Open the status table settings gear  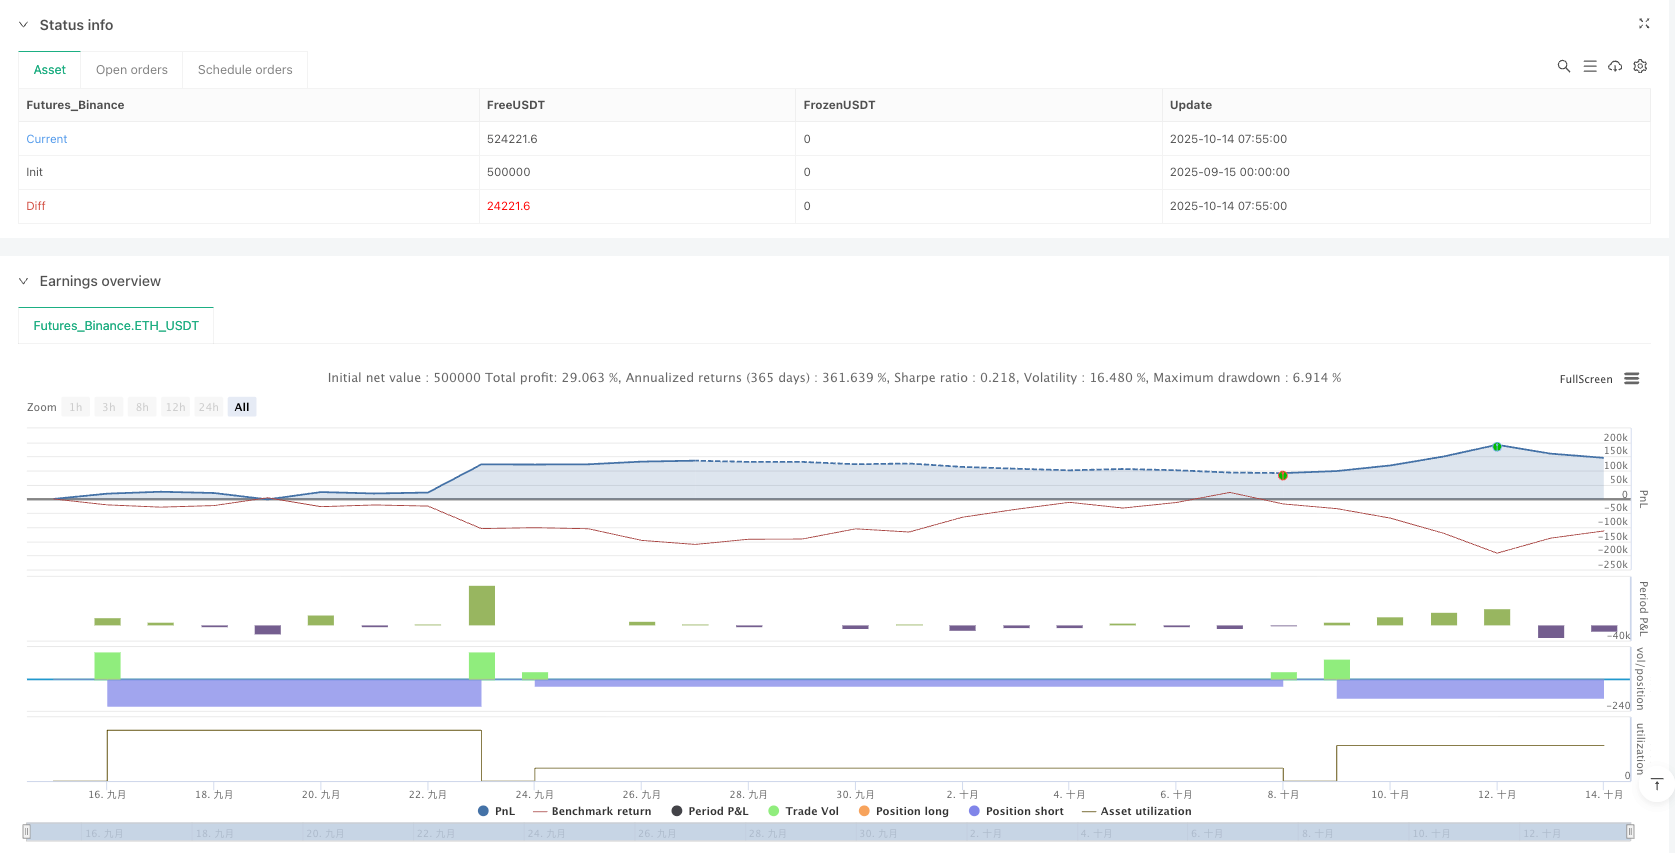pyautogui.click(x=1640, y=66)
